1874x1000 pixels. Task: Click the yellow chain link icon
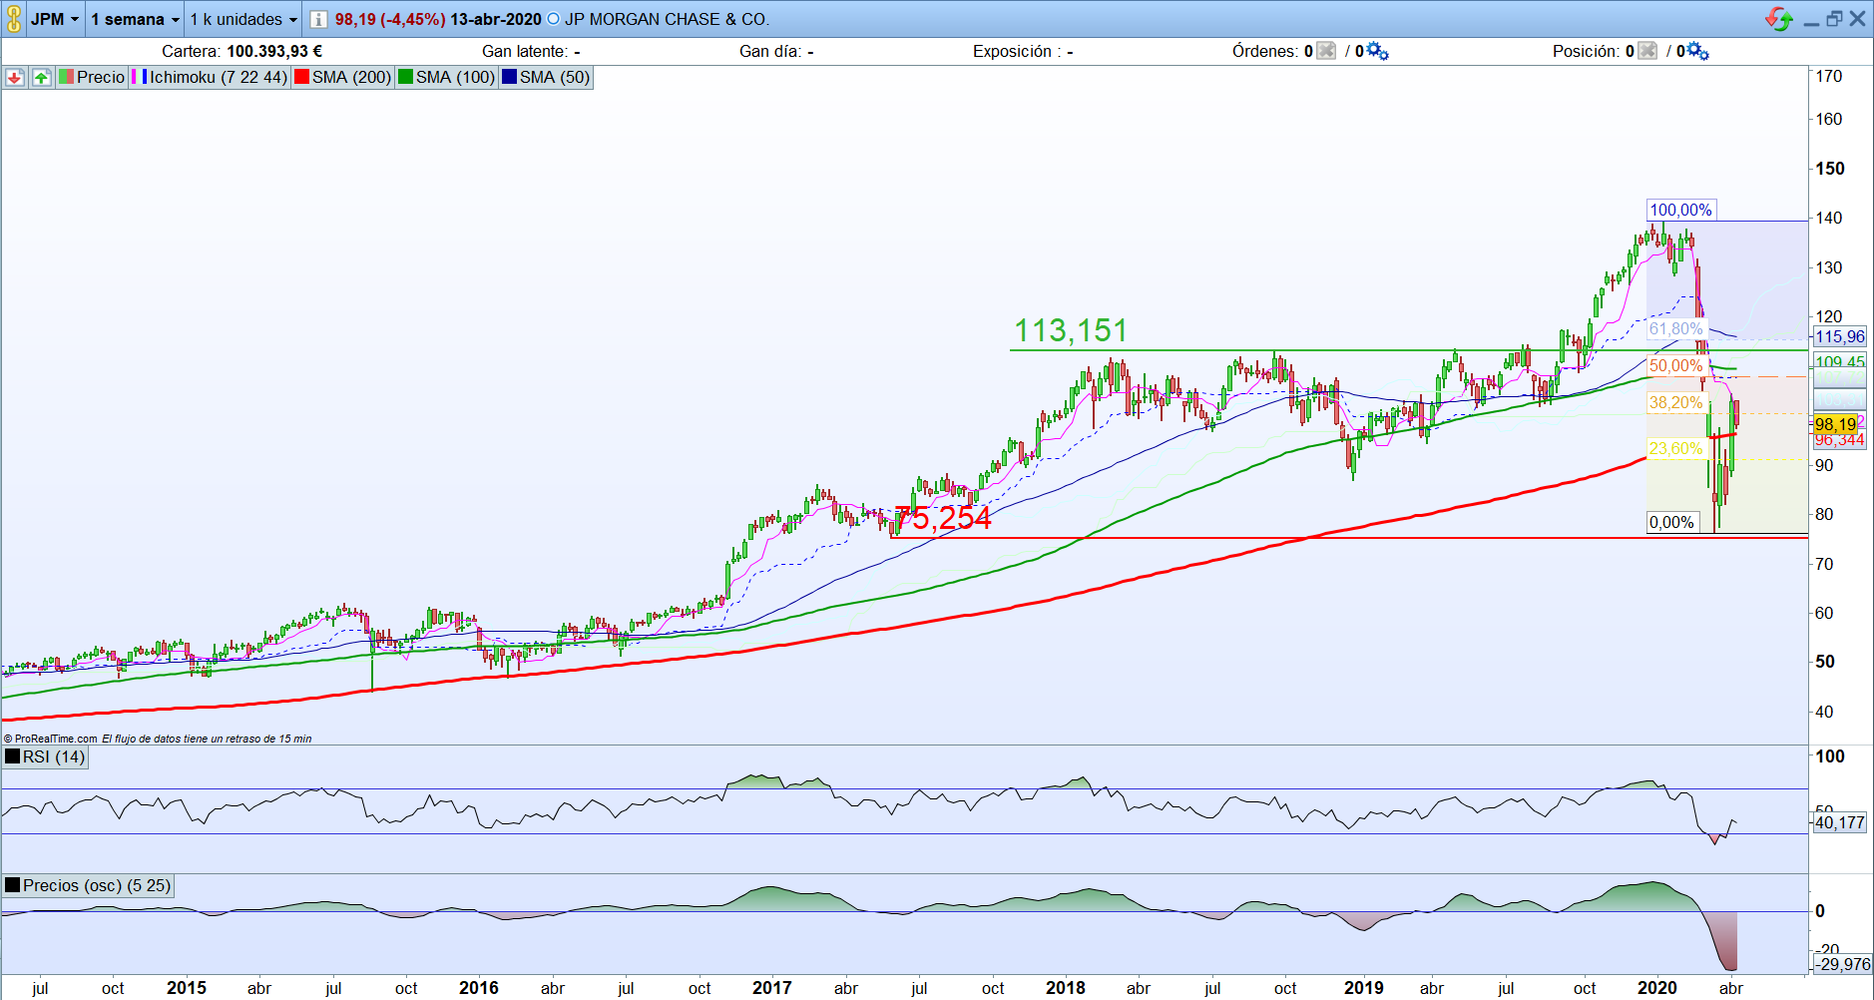pyautogui.click(x=14, y=19)
